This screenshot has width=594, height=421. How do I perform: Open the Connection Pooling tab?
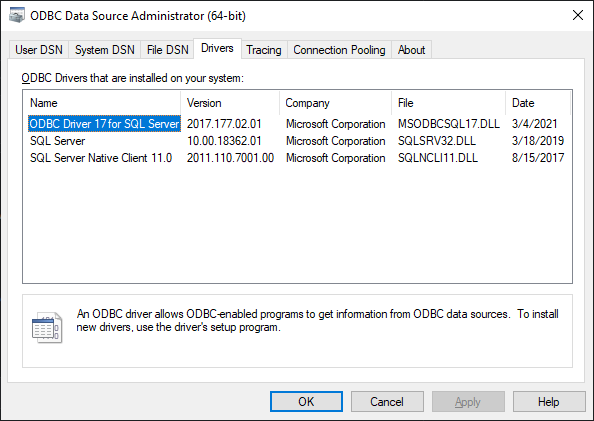click(x=339, y=50)
